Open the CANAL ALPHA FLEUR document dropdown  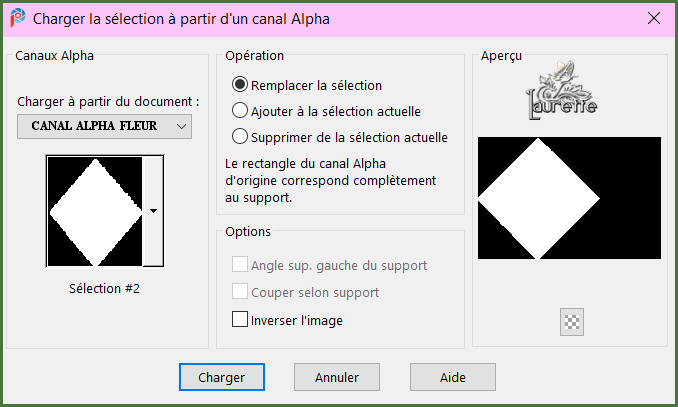[104, 126]
